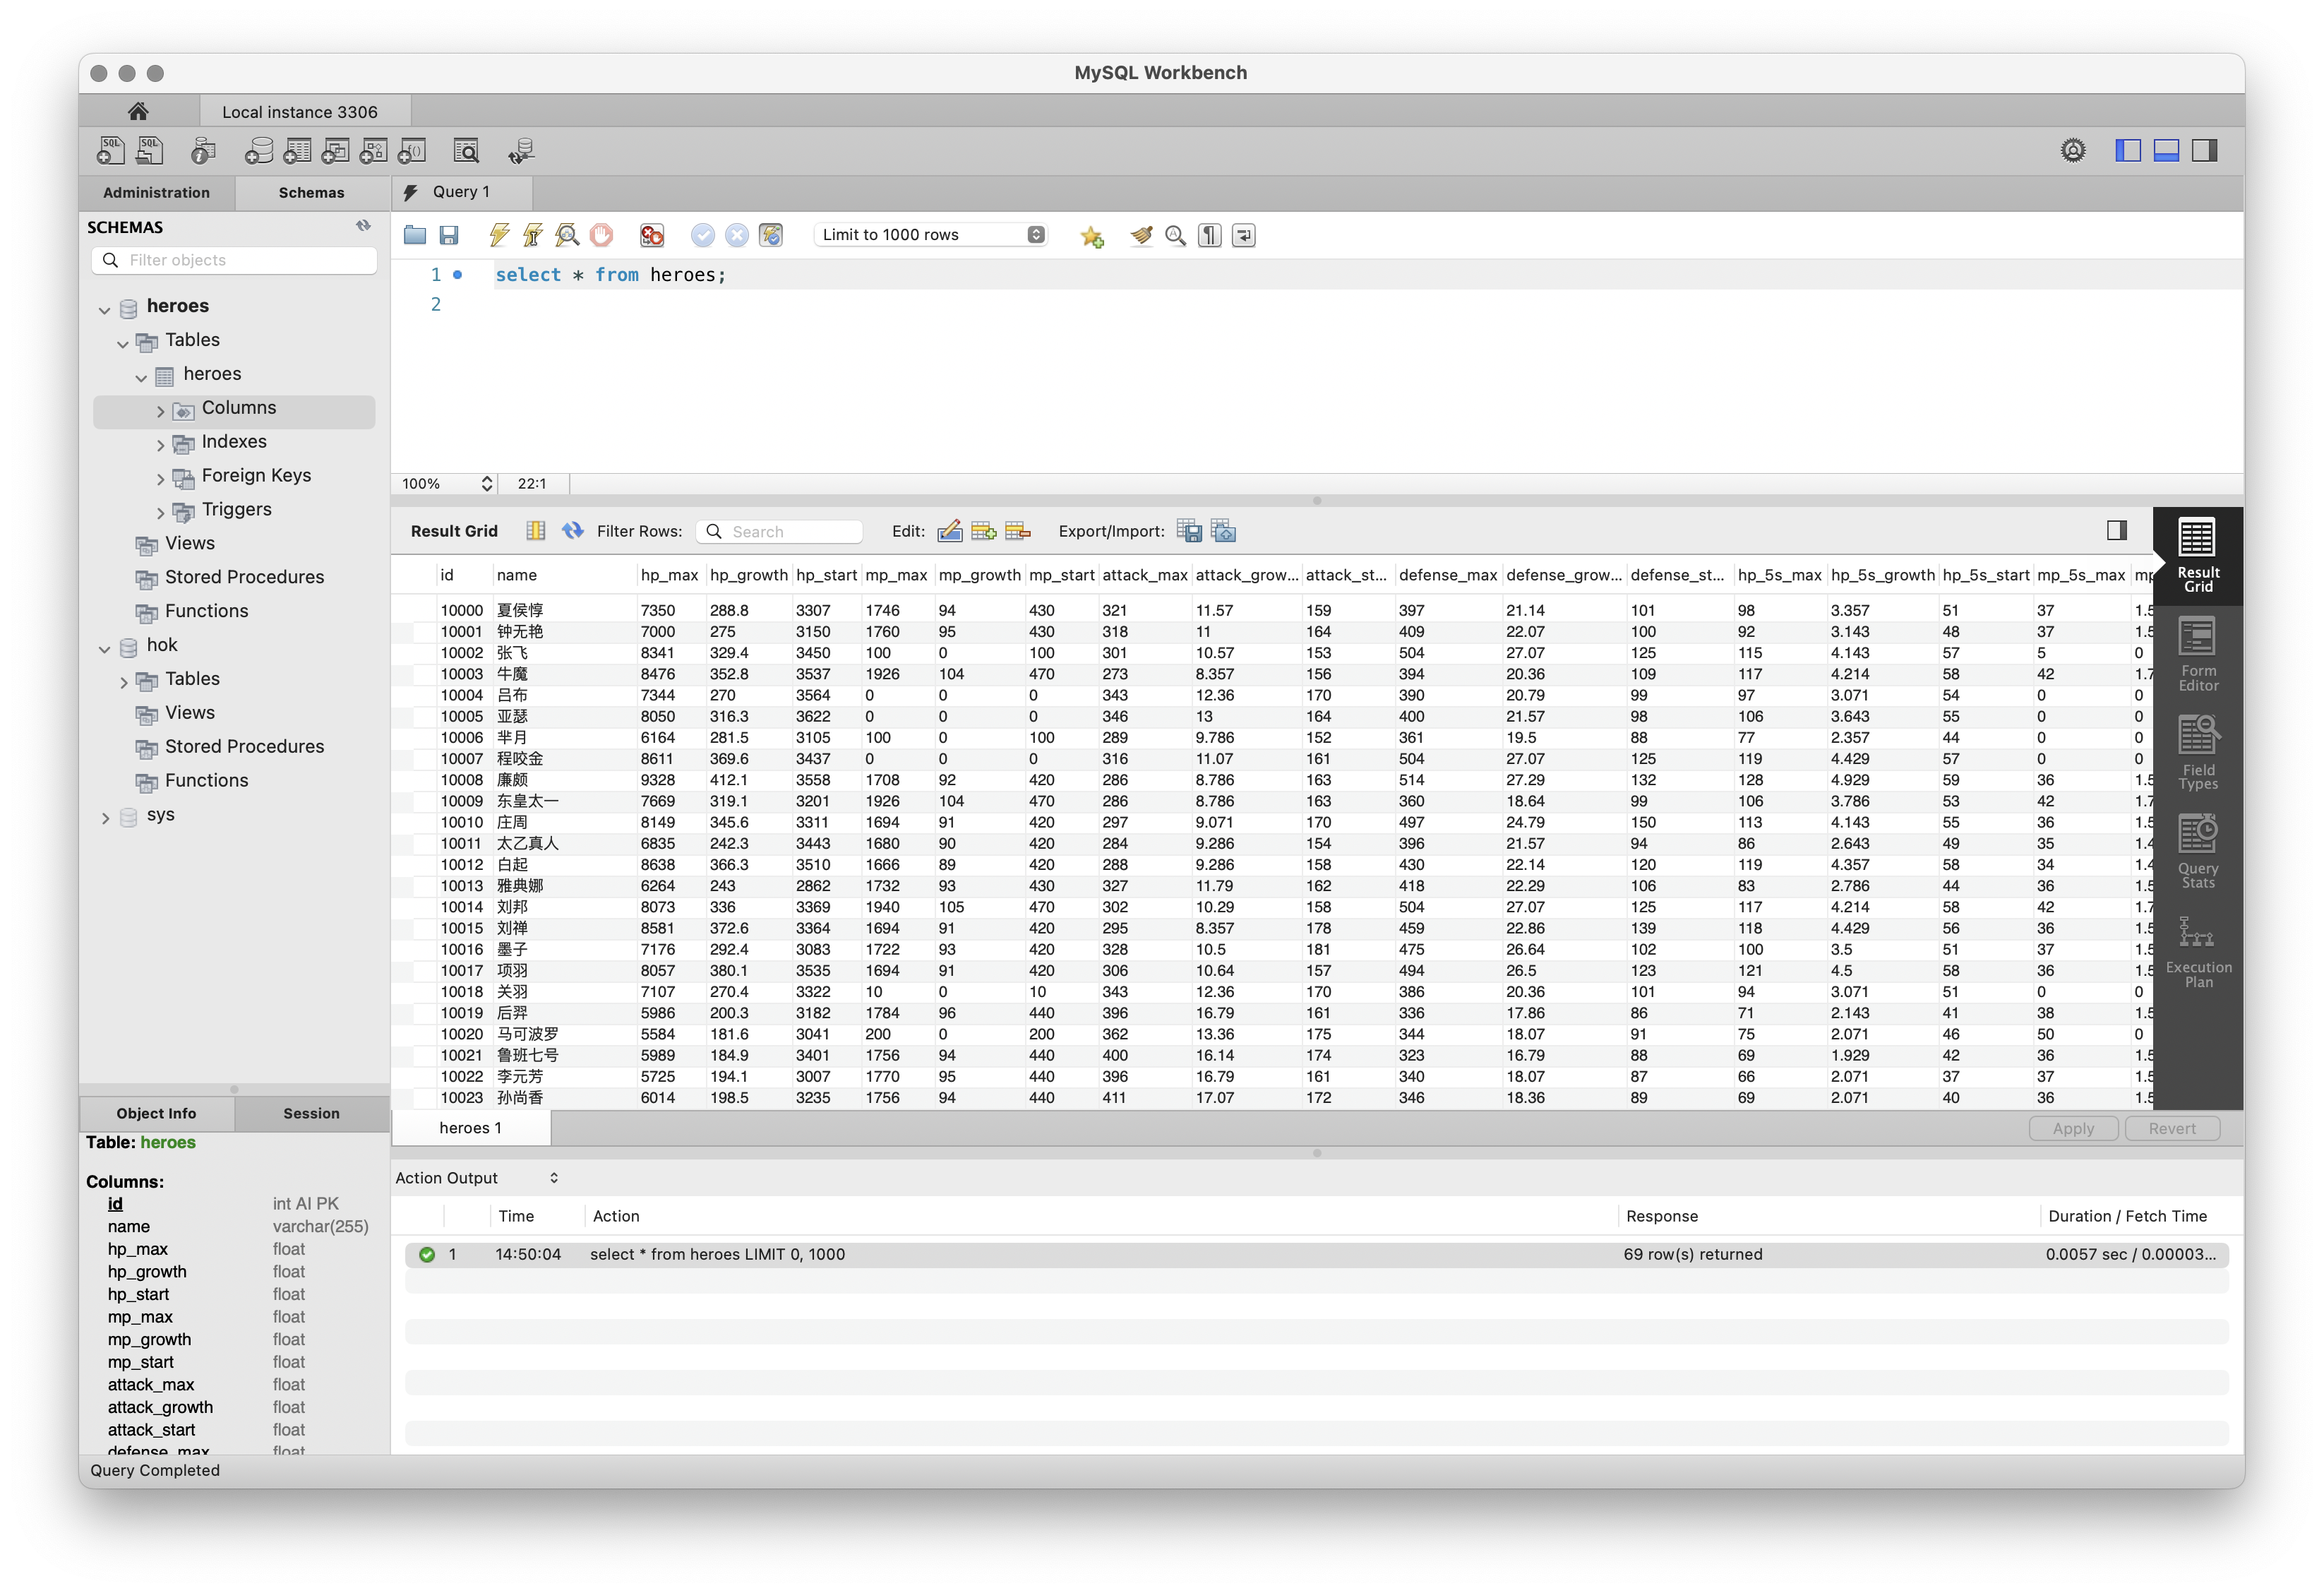
Task: Open the search table data icon
Action: tap(466, 150)
